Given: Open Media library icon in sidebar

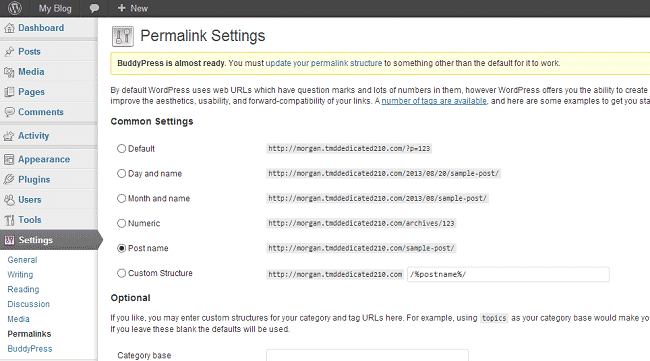Looking at the screenshot, I should [9, 72].
